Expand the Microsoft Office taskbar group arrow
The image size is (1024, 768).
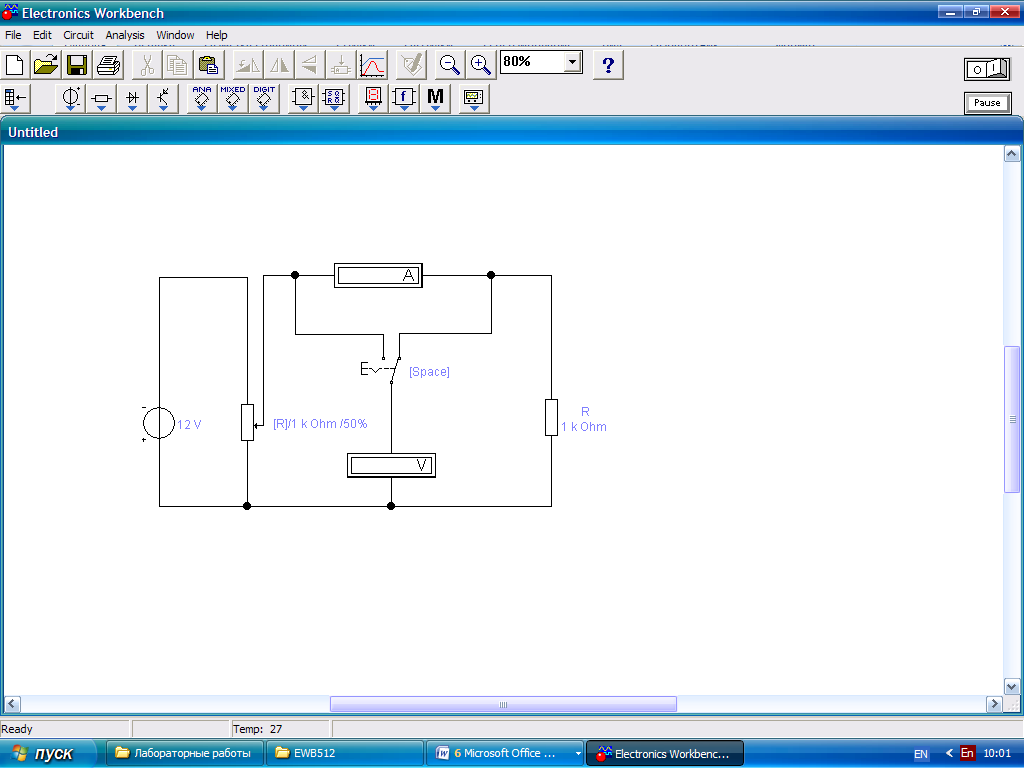[x=578, y=753]
